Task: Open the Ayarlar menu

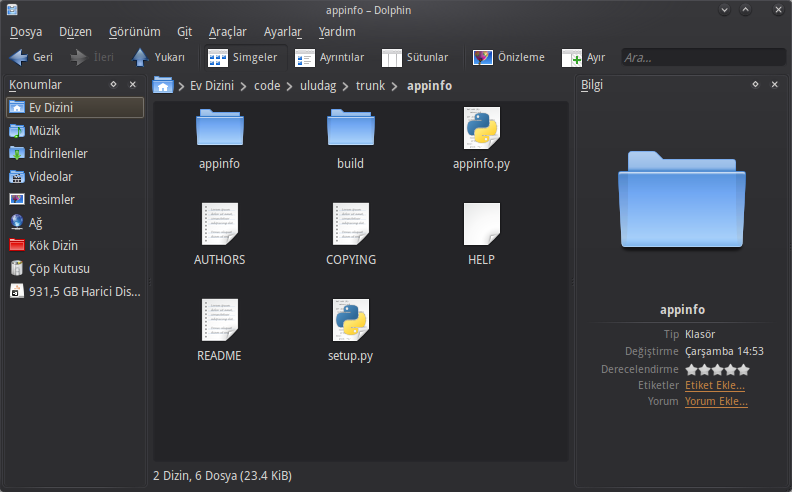Action: tap(282, 32)
